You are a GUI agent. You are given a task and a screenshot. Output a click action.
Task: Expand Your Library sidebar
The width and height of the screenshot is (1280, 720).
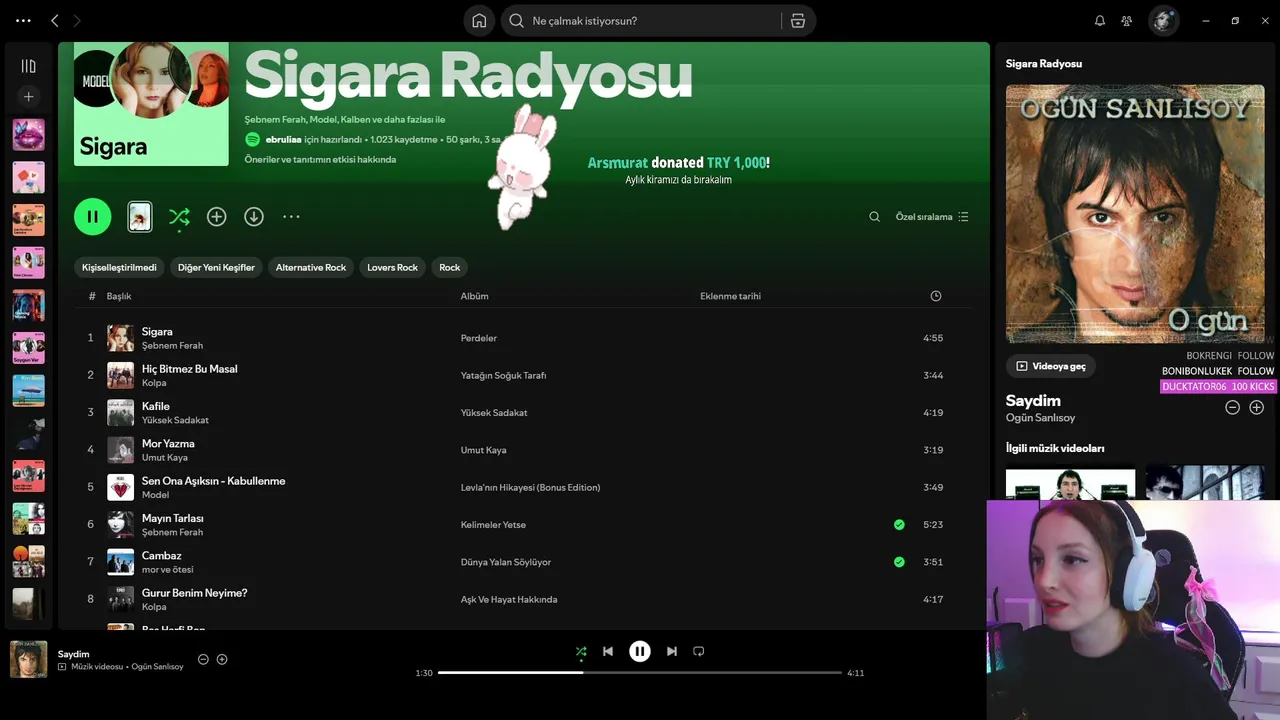(28, 66)
